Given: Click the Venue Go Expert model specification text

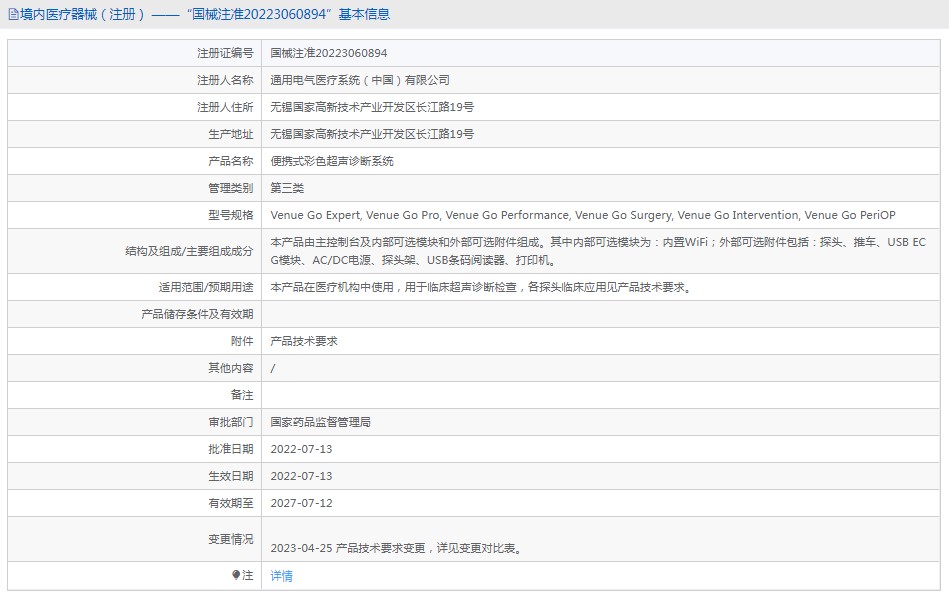Looking at the screenshot, I should pos(583,215).
